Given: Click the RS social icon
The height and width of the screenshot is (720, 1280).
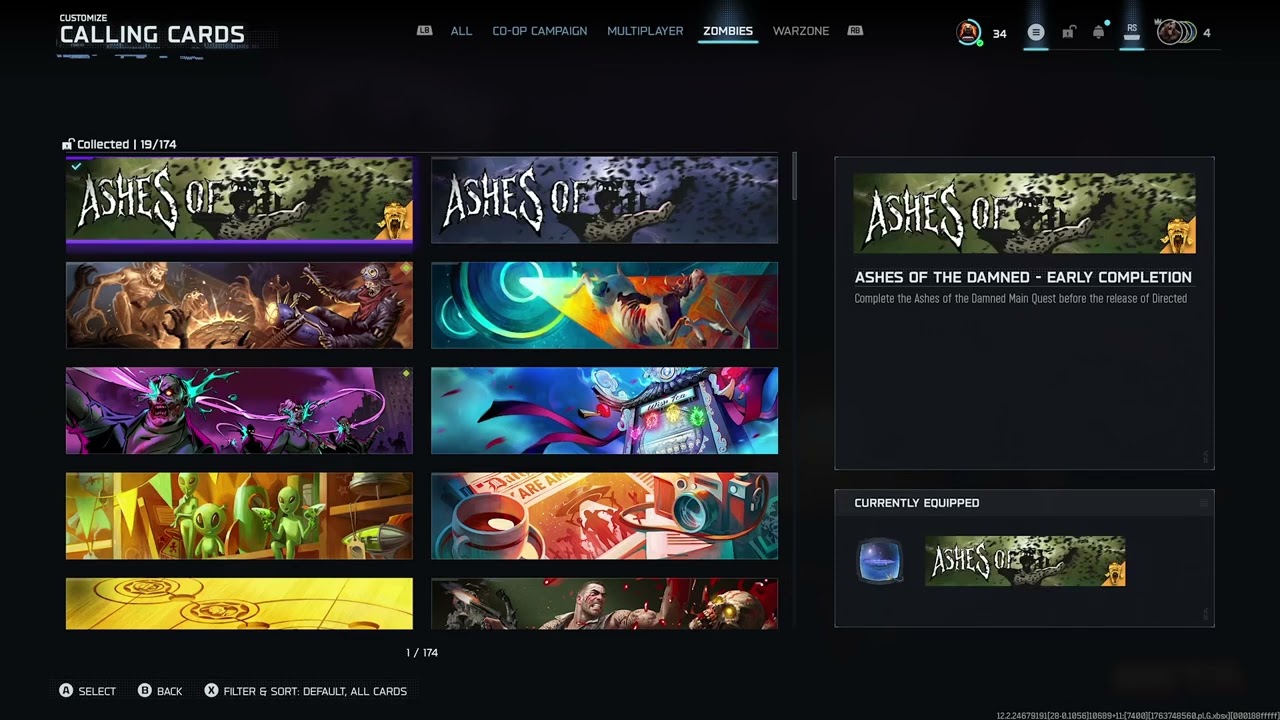Looking at the screenshot, I should point(1132,32).
